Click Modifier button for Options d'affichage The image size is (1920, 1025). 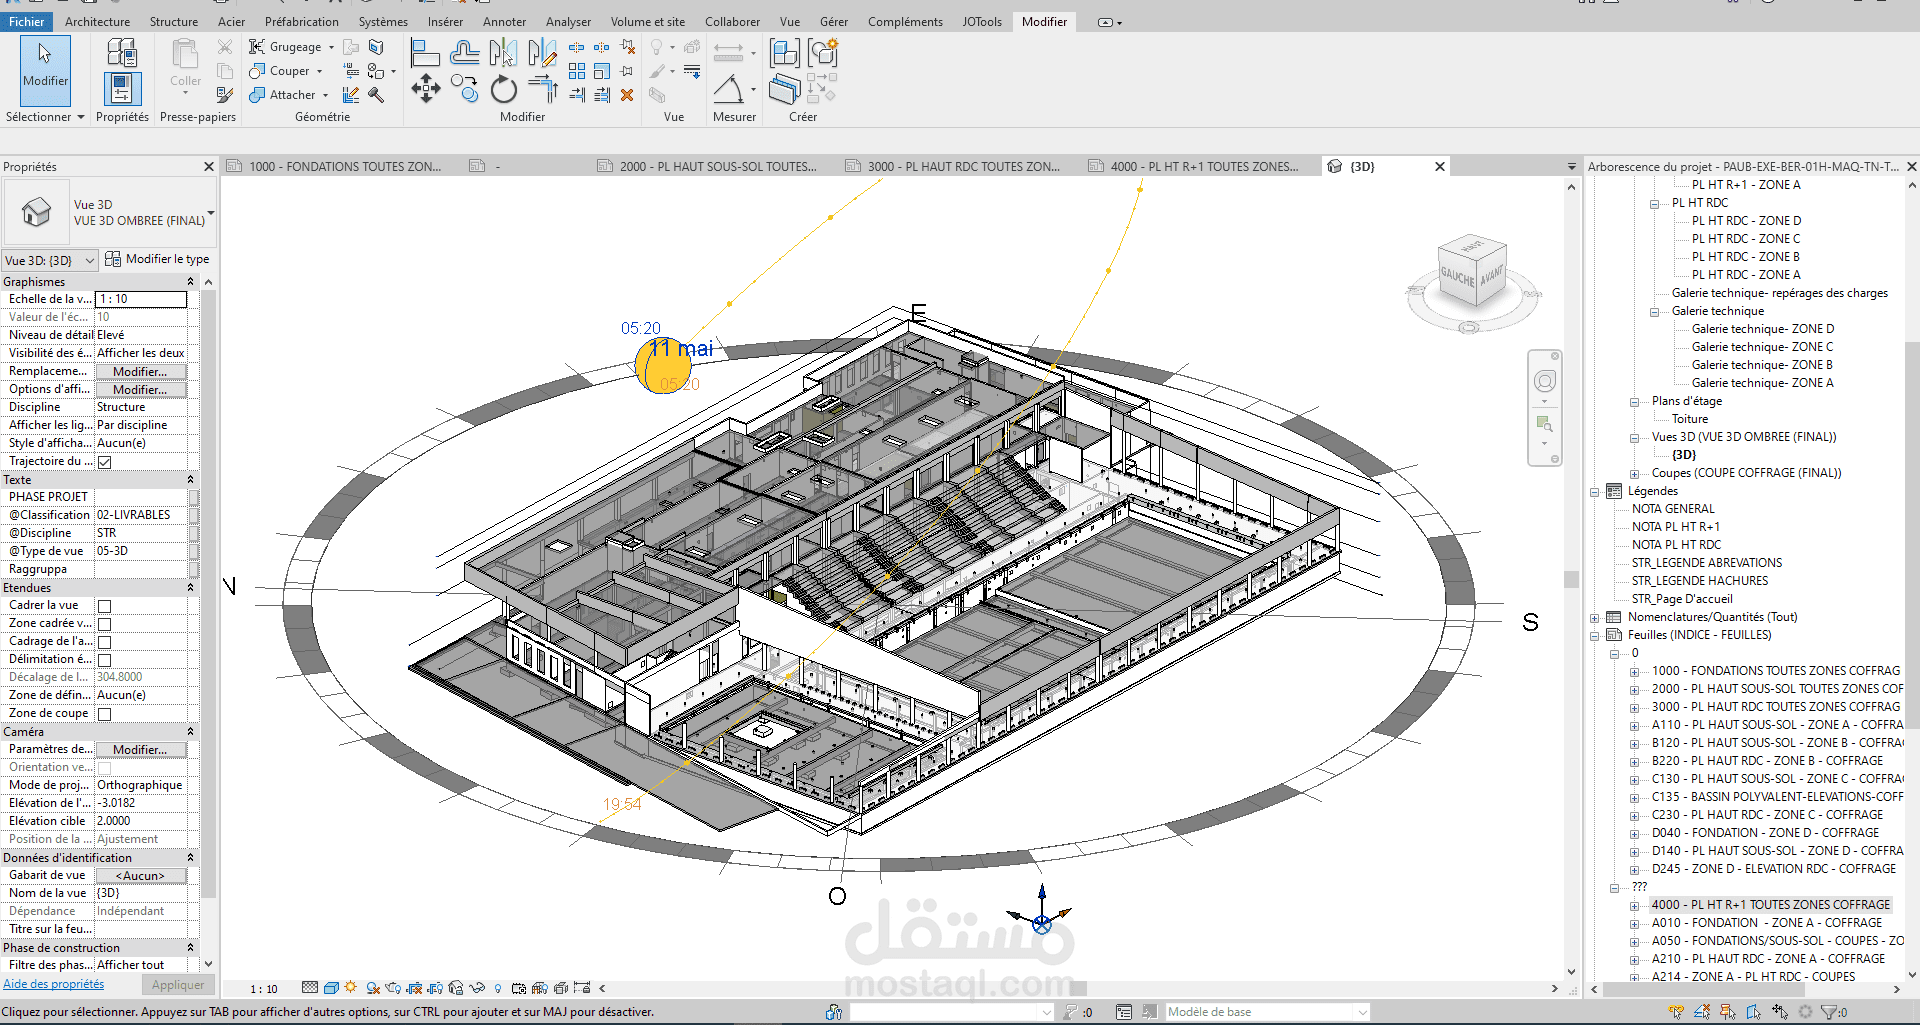click(x=140, y=389)
